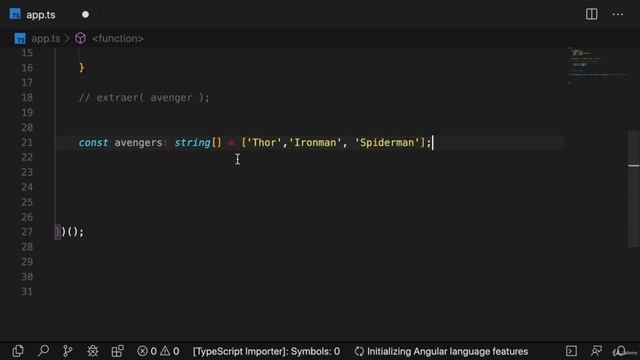Click the avengers variable name
Screen dimensions: 640x360
[x=138, y=142]
